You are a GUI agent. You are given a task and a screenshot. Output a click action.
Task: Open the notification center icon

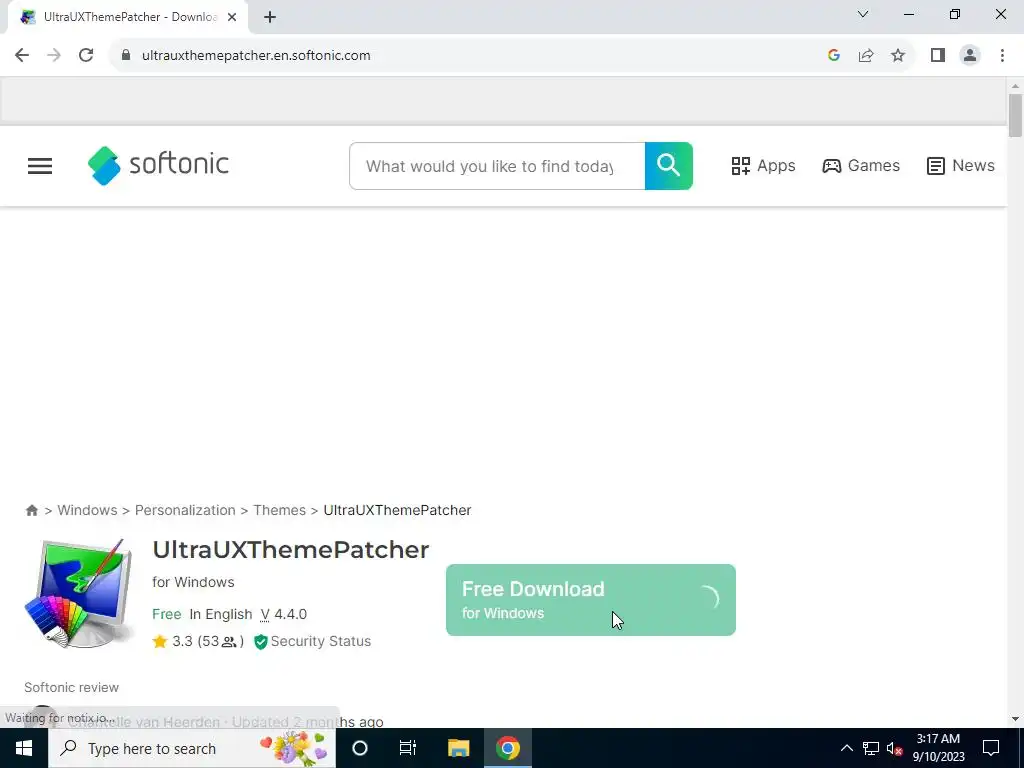(x=991, y=748)
